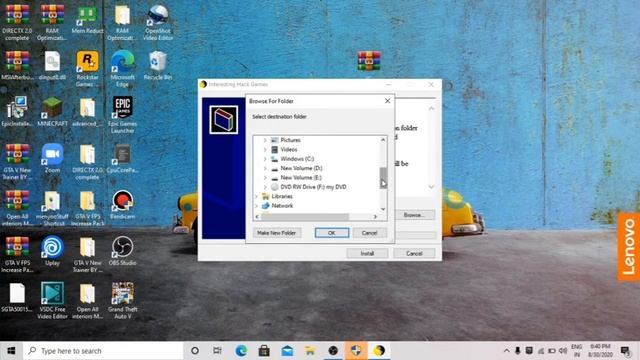Click the folder tree vertical scrollbar thumb
This screenshot has height=360, width=640.
(x=383, y=177)
